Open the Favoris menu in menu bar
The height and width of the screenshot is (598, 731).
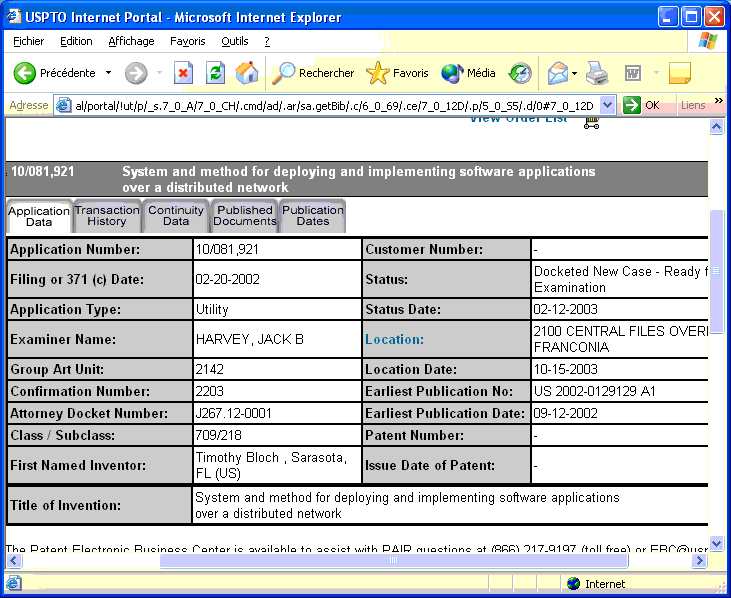pos(187,41)
